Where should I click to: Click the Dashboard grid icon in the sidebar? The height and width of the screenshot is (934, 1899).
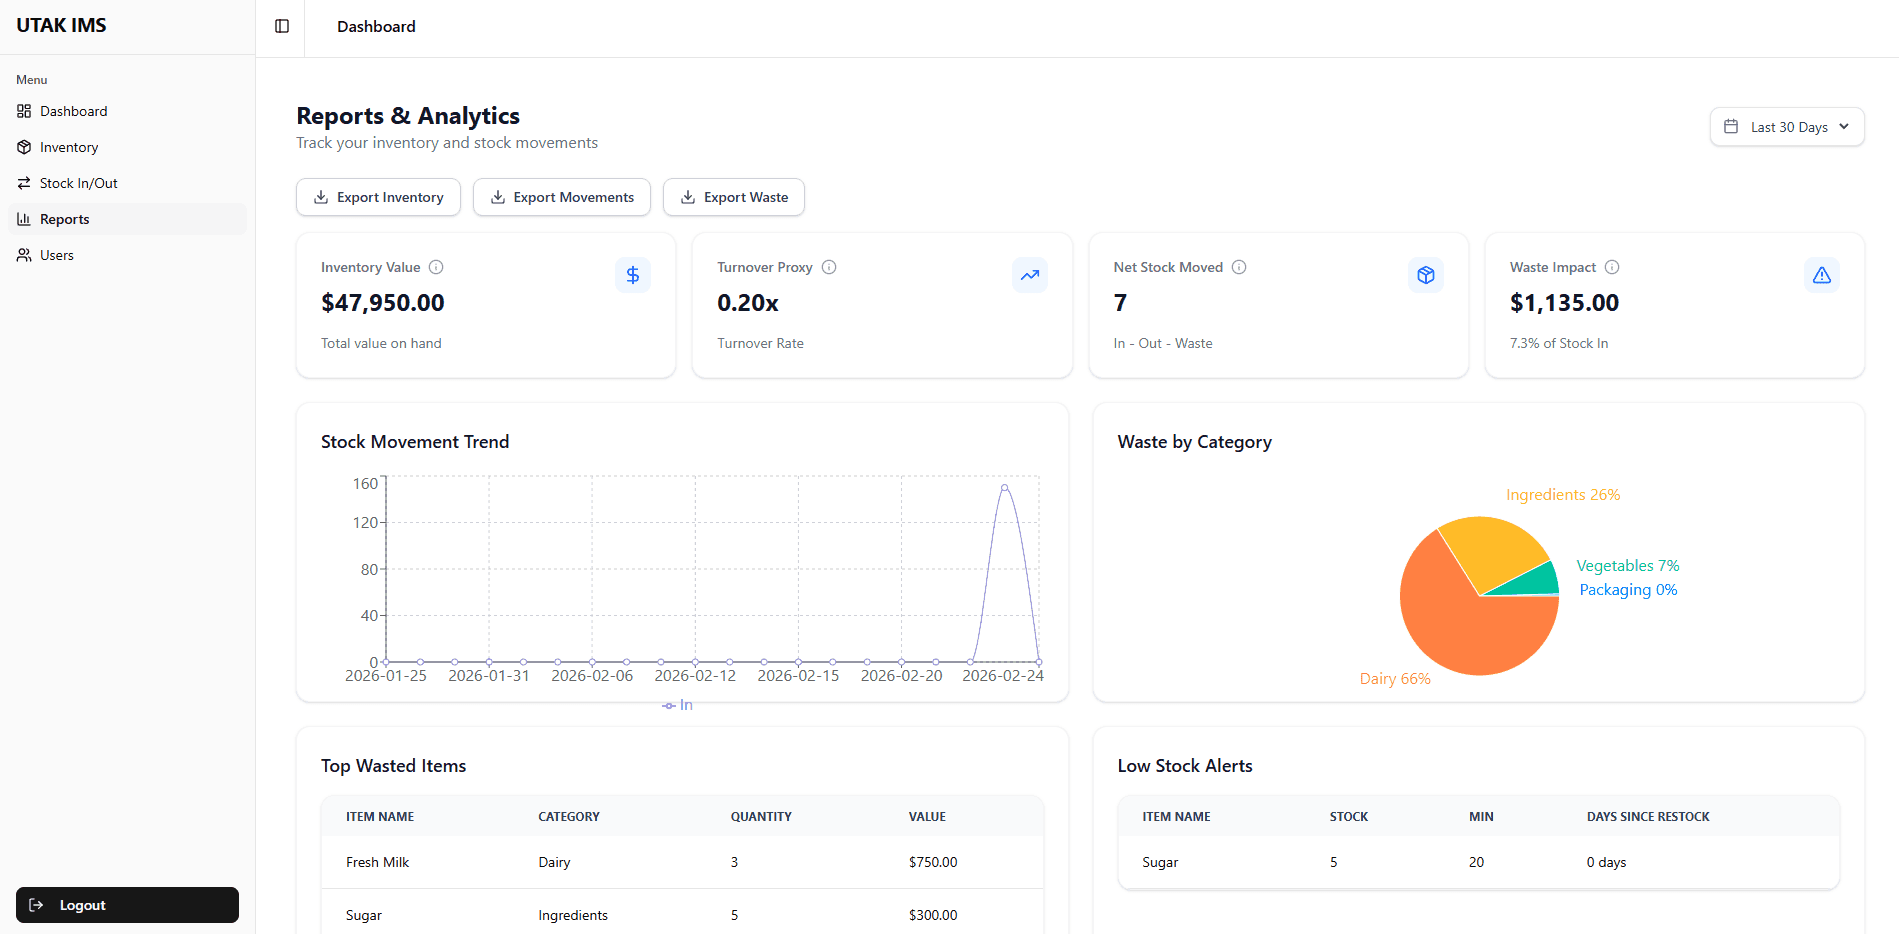click(x=23, y=111)
